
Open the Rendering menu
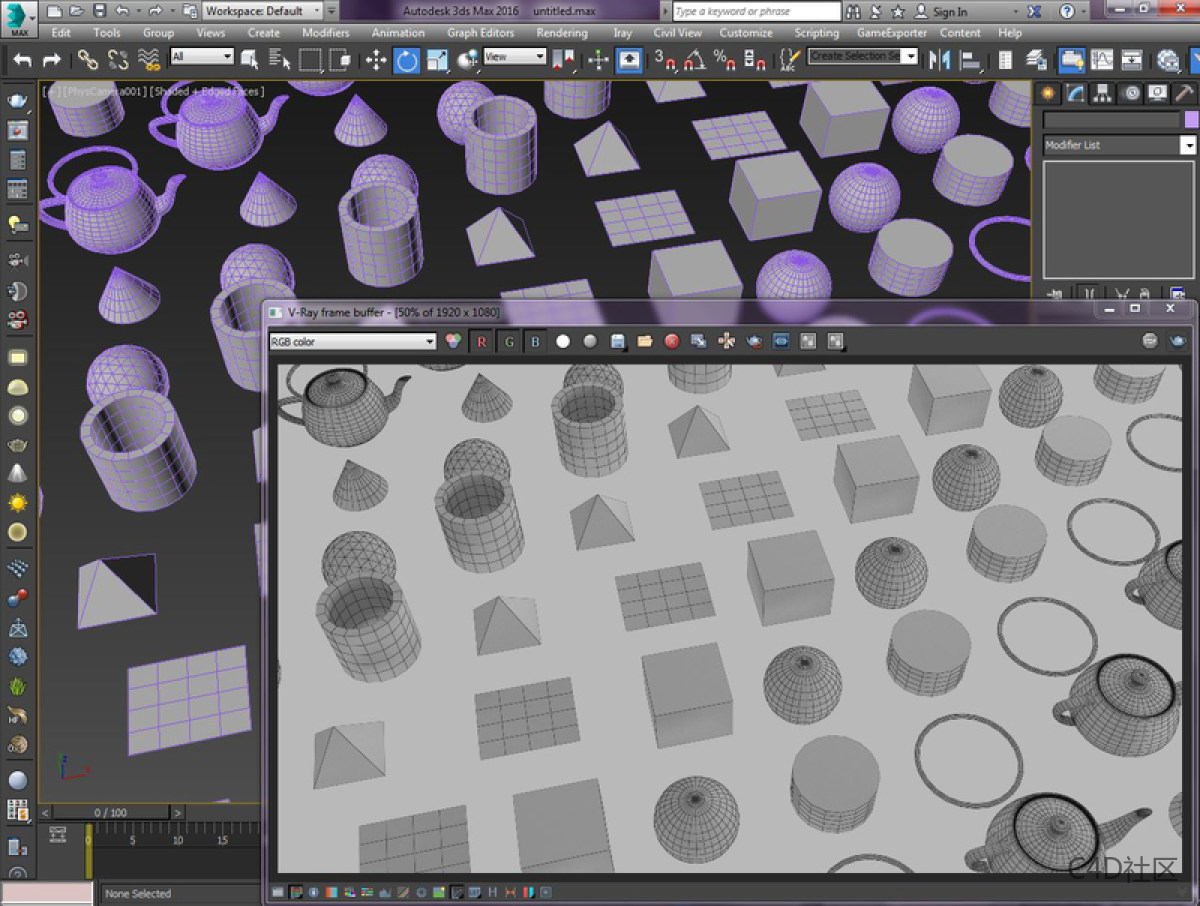click(x=561, y=33)
